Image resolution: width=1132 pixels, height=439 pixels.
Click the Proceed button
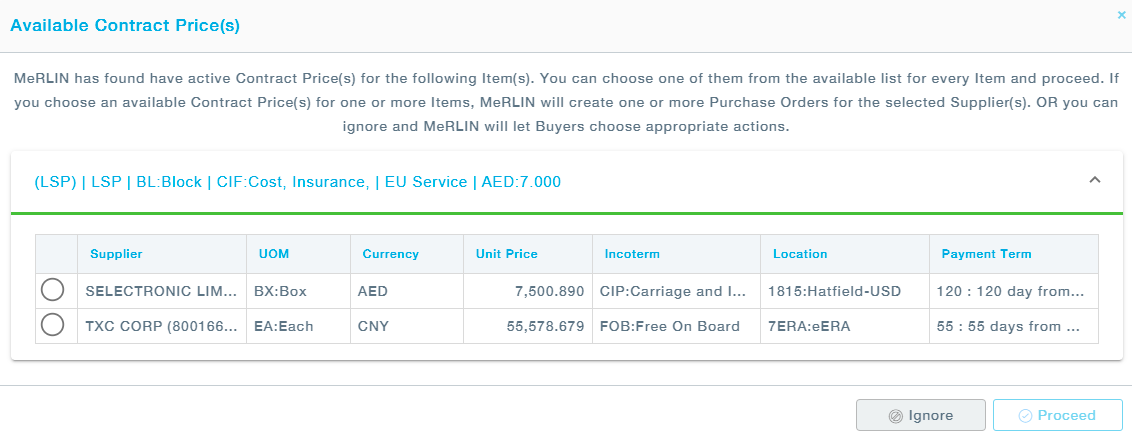pos(1057,415)
